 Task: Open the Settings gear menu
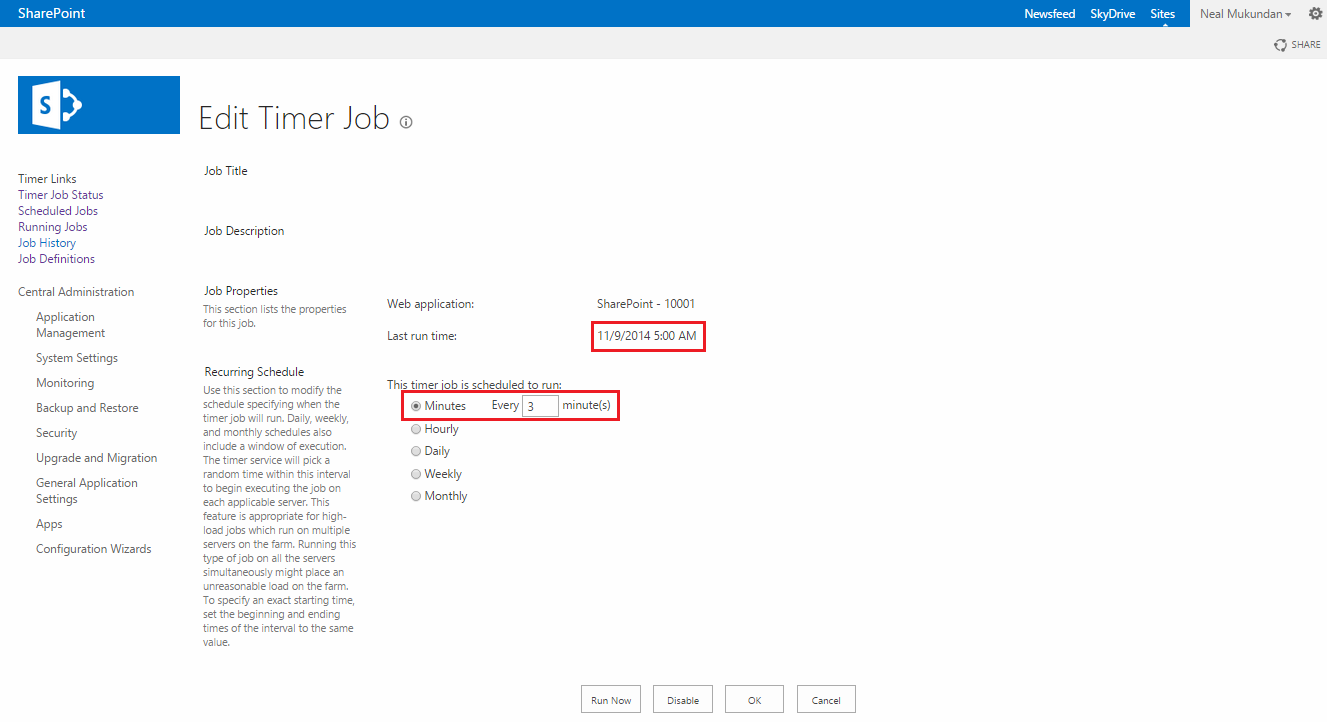(1315, 13)
